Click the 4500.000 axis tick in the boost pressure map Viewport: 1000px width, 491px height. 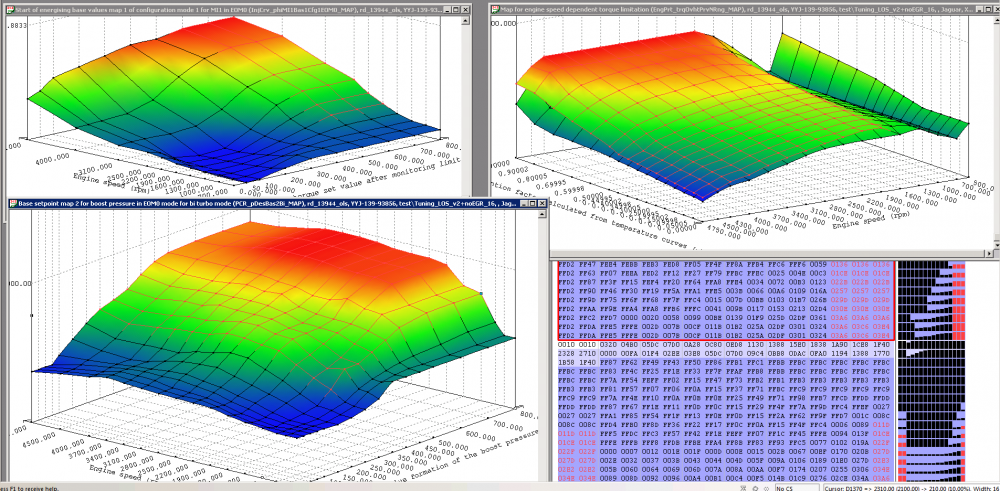(40, 439)
